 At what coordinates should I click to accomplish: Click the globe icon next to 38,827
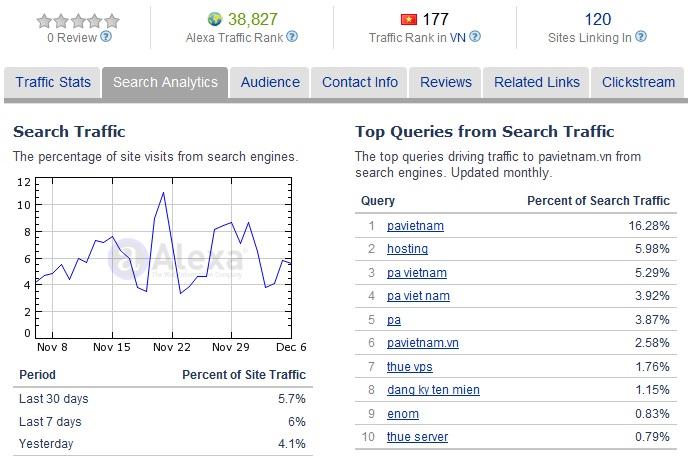pos(215,19)
